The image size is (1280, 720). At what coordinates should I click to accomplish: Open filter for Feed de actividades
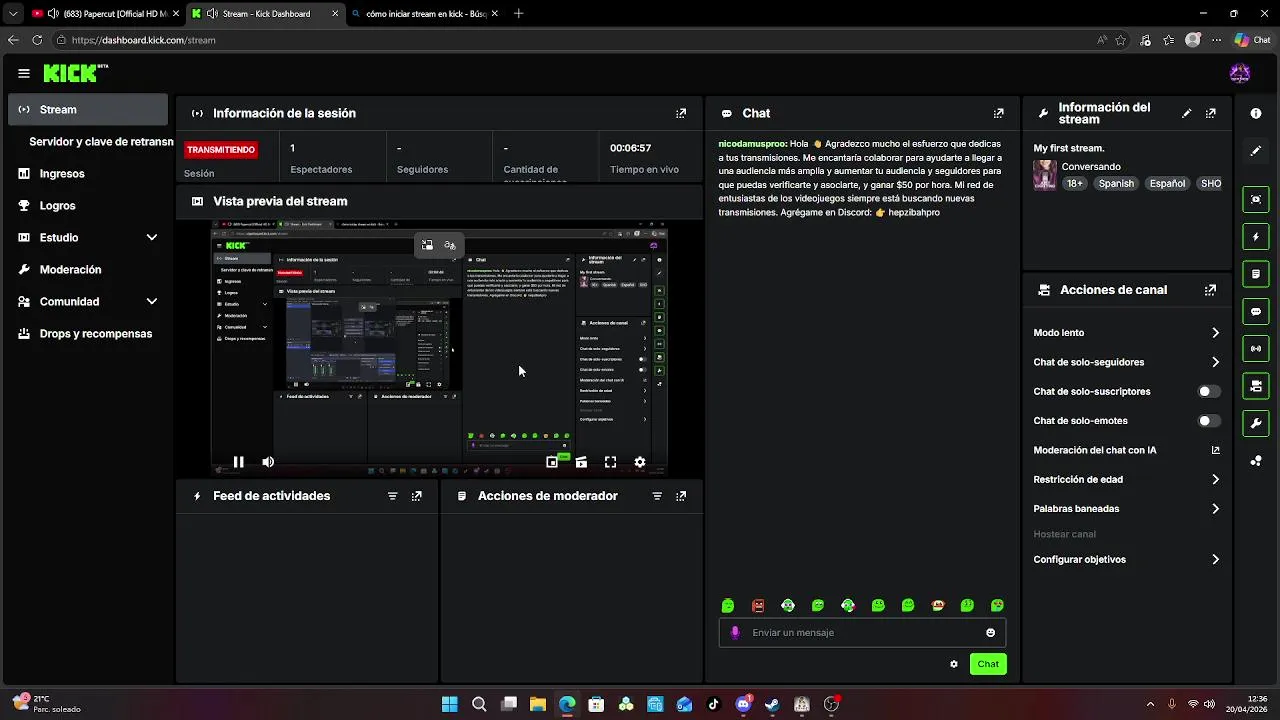(392, 496)
